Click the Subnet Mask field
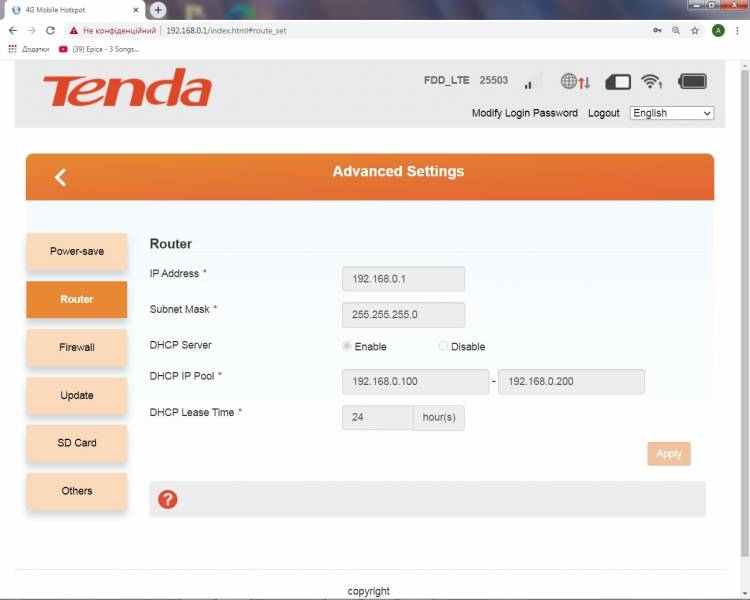Image resolution: width=750 pixels, height=600 pixels. click(403, 315)
